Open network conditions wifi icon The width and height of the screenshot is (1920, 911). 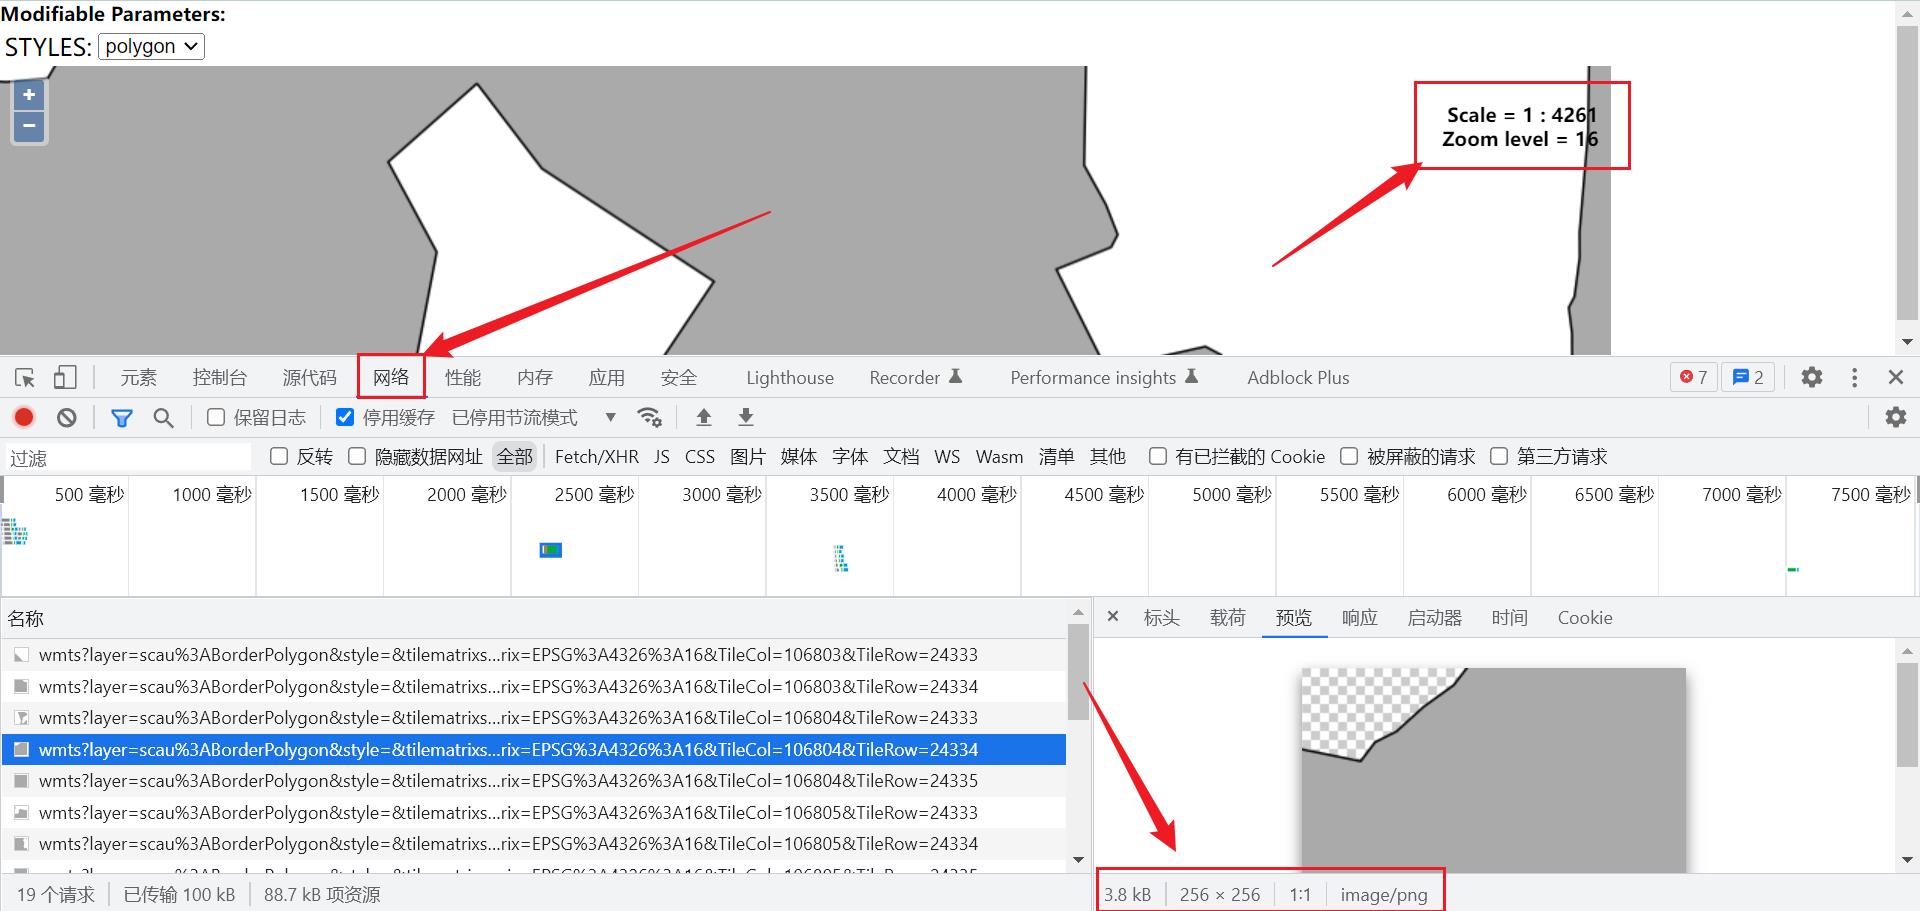coord(650,417)
